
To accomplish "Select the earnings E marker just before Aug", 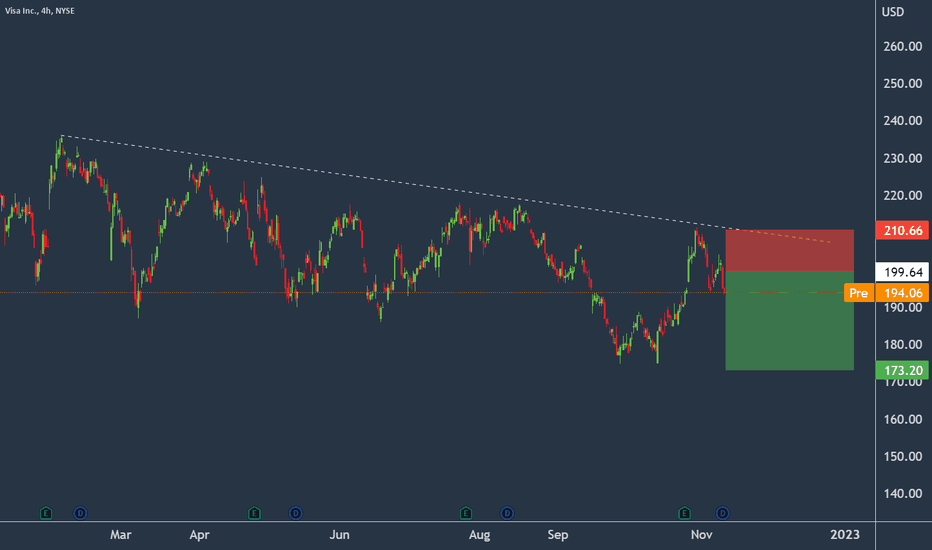I will pos(466,513).
